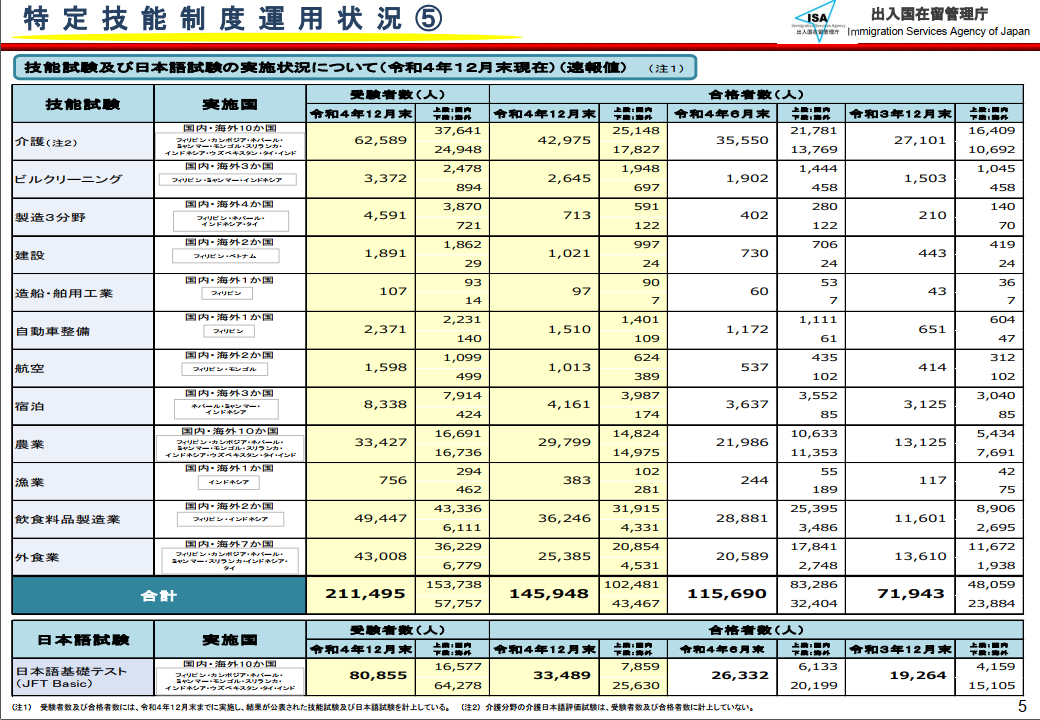
Task: Select the 航空 row label
Action: click(30, 369)
